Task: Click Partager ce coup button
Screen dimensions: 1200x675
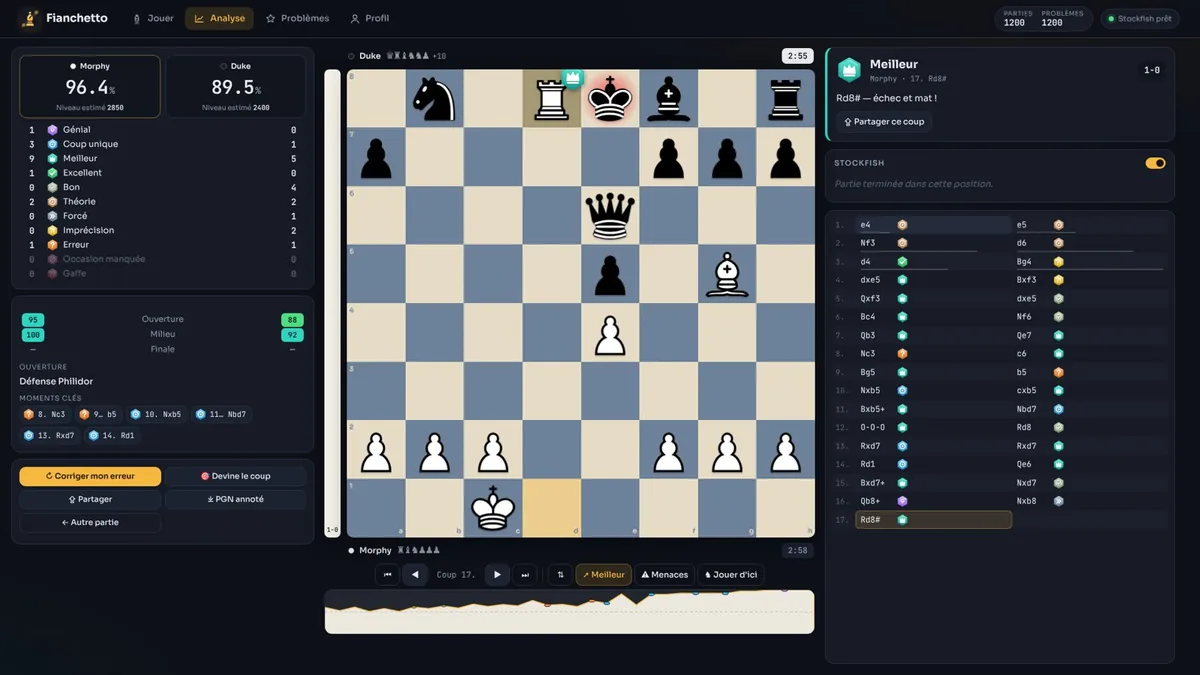Action: [x=884, y=122]
